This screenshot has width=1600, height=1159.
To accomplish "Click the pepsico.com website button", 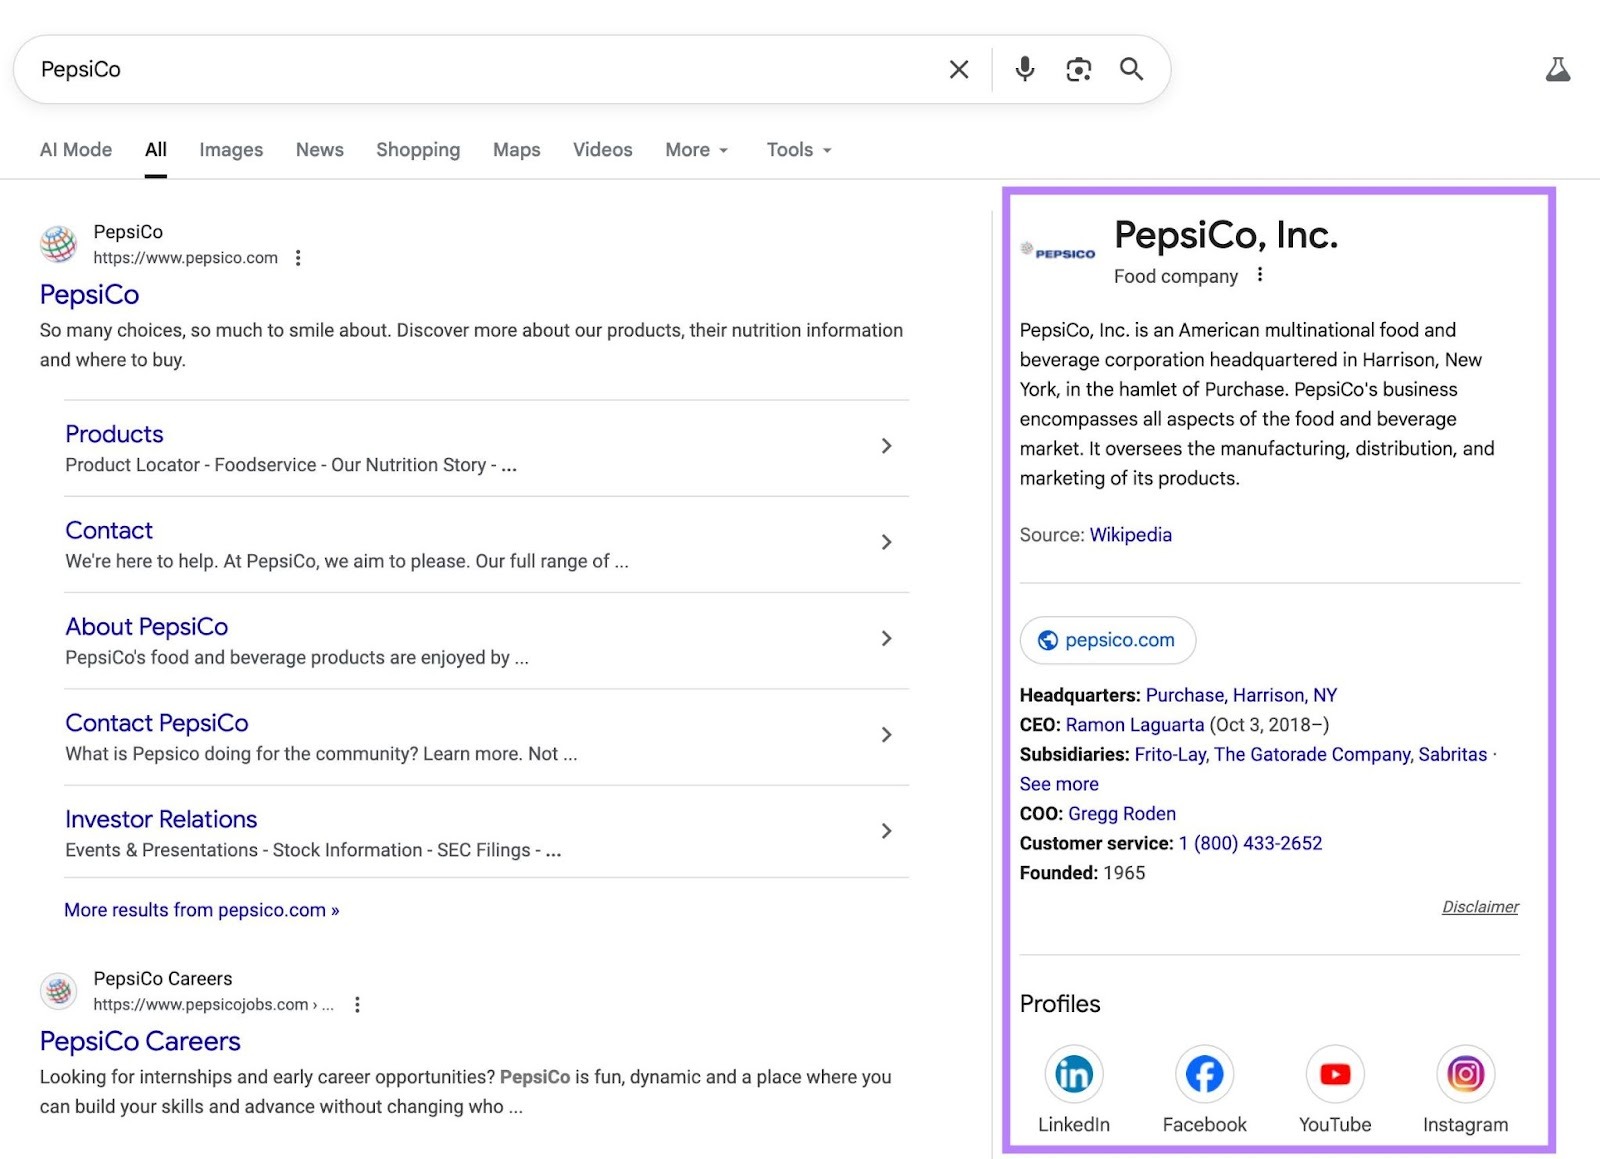I will (x=1107, y=640).
